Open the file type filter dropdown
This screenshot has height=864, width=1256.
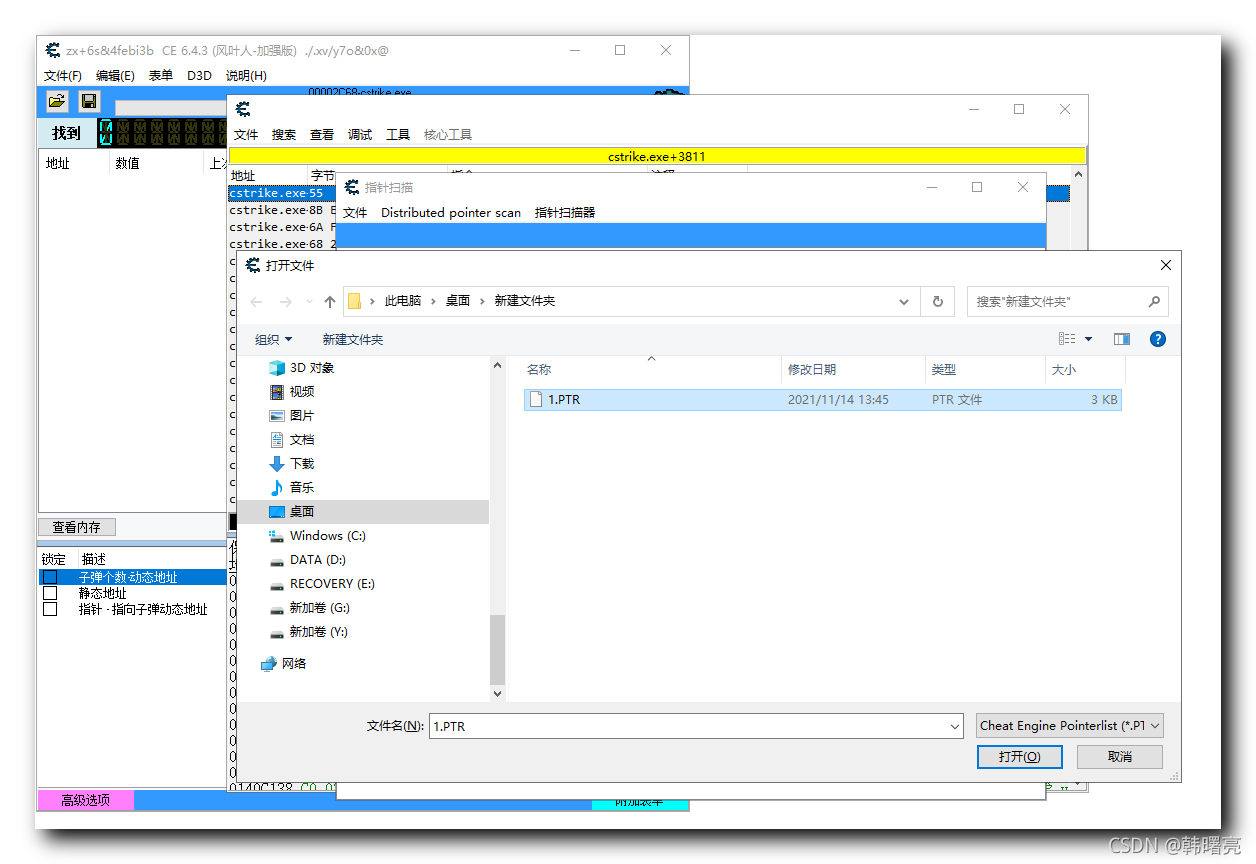pos(1070,726)
